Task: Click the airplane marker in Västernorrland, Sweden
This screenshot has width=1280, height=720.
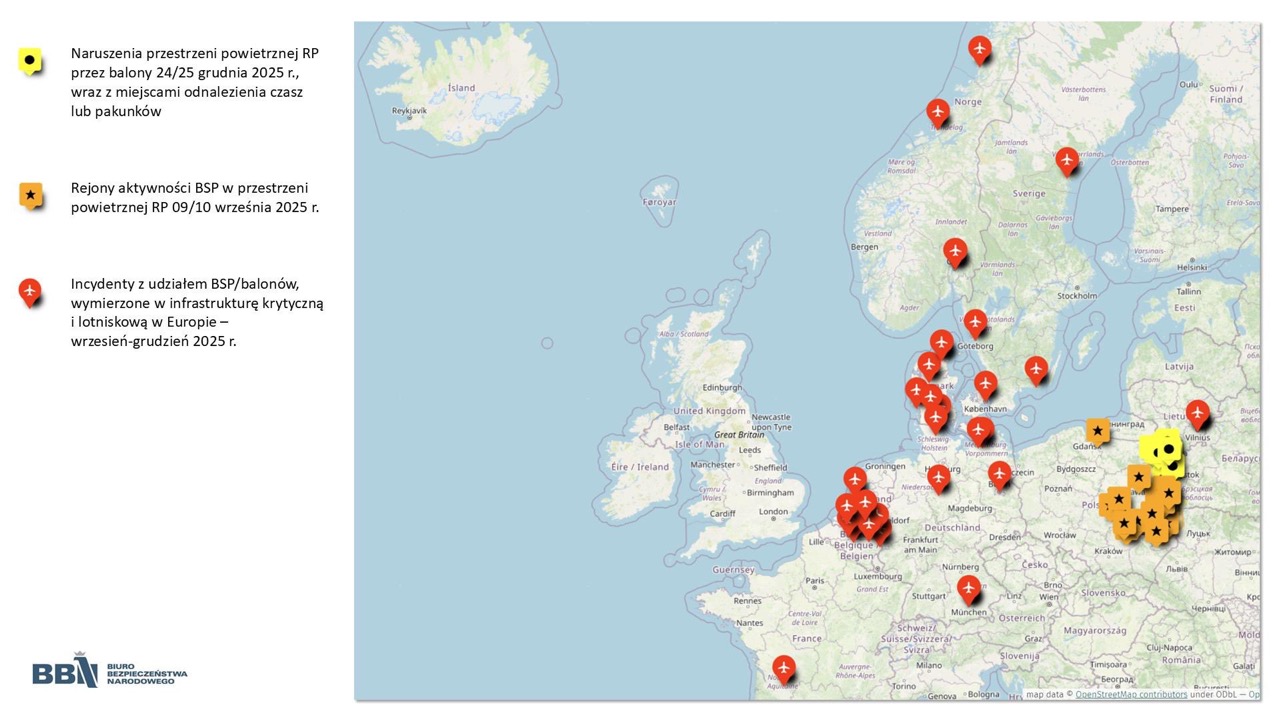Action: (1067, 159)
